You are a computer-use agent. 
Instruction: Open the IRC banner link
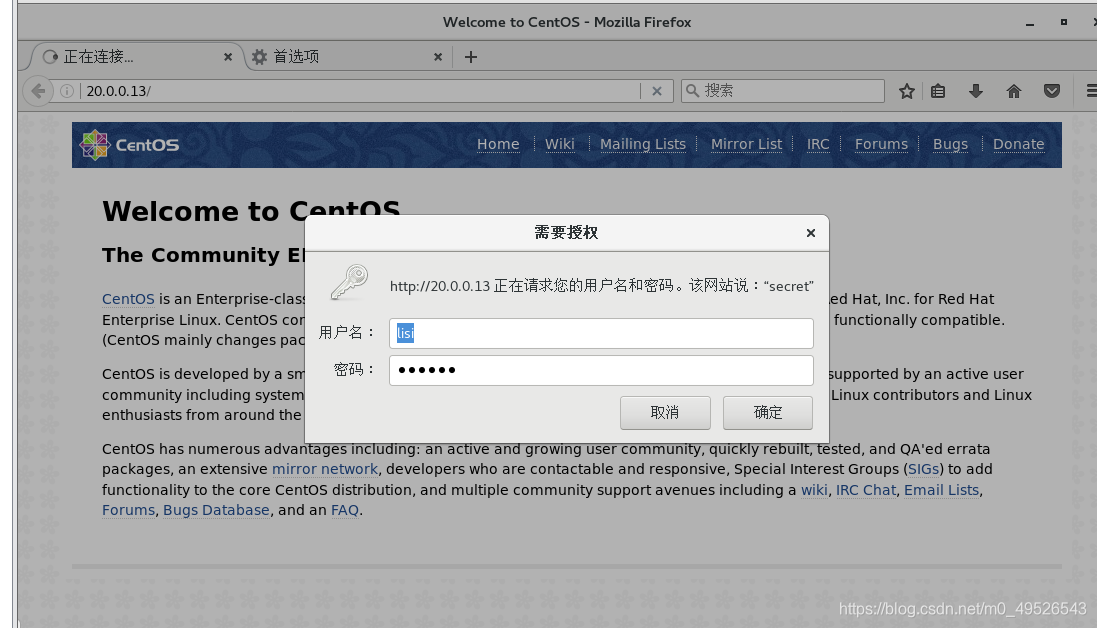coord(818,144)
